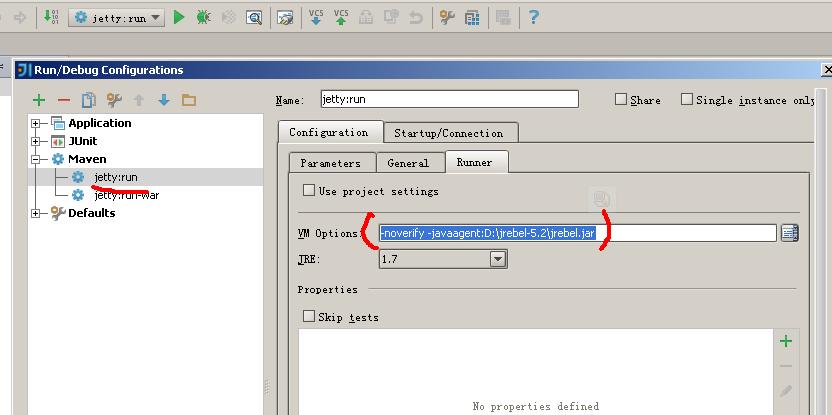Image resolution: width=832 pixels, height=415 pixels.
Task: Switch to the Configuration tab
Action: pos(329,133)
